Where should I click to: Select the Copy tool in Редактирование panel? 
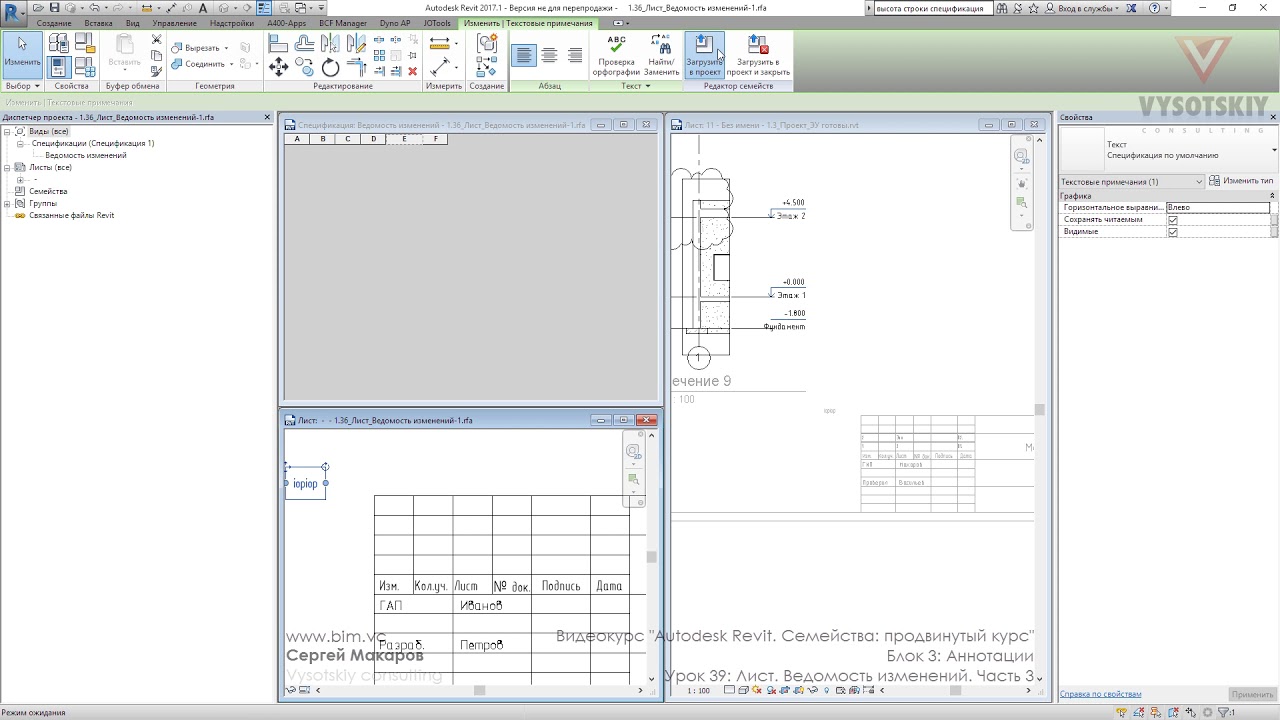[305, 67]
